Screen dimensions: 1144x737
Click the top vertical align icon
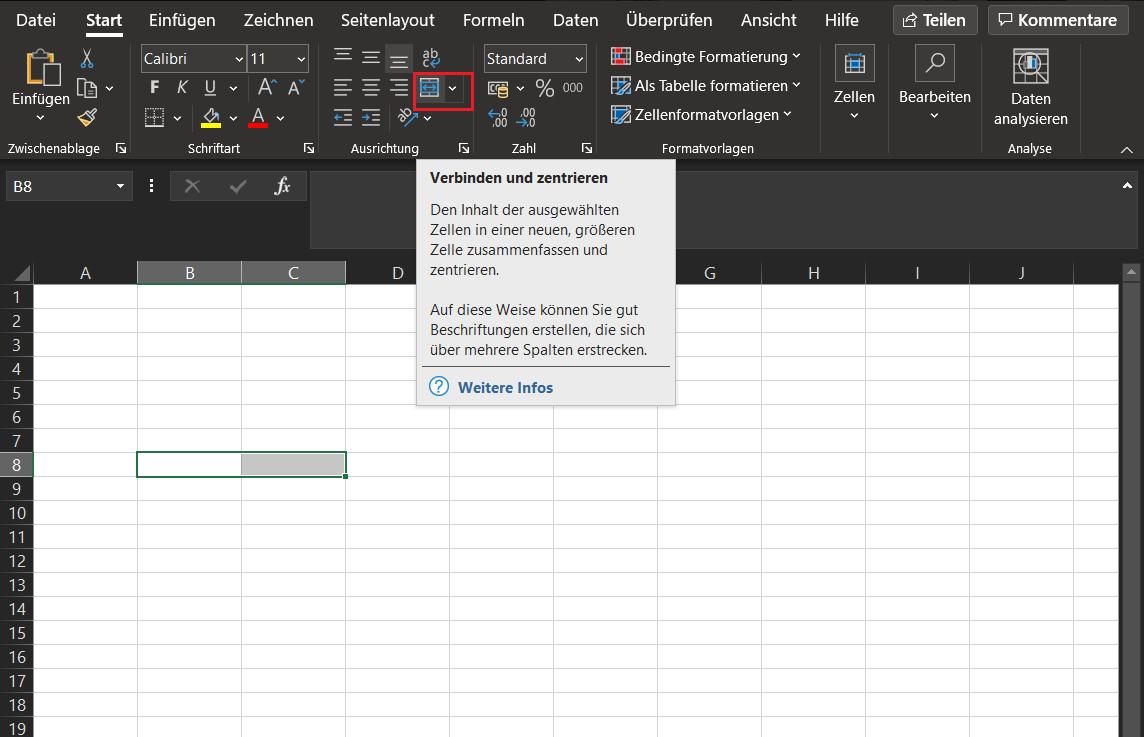click(343, 56)
